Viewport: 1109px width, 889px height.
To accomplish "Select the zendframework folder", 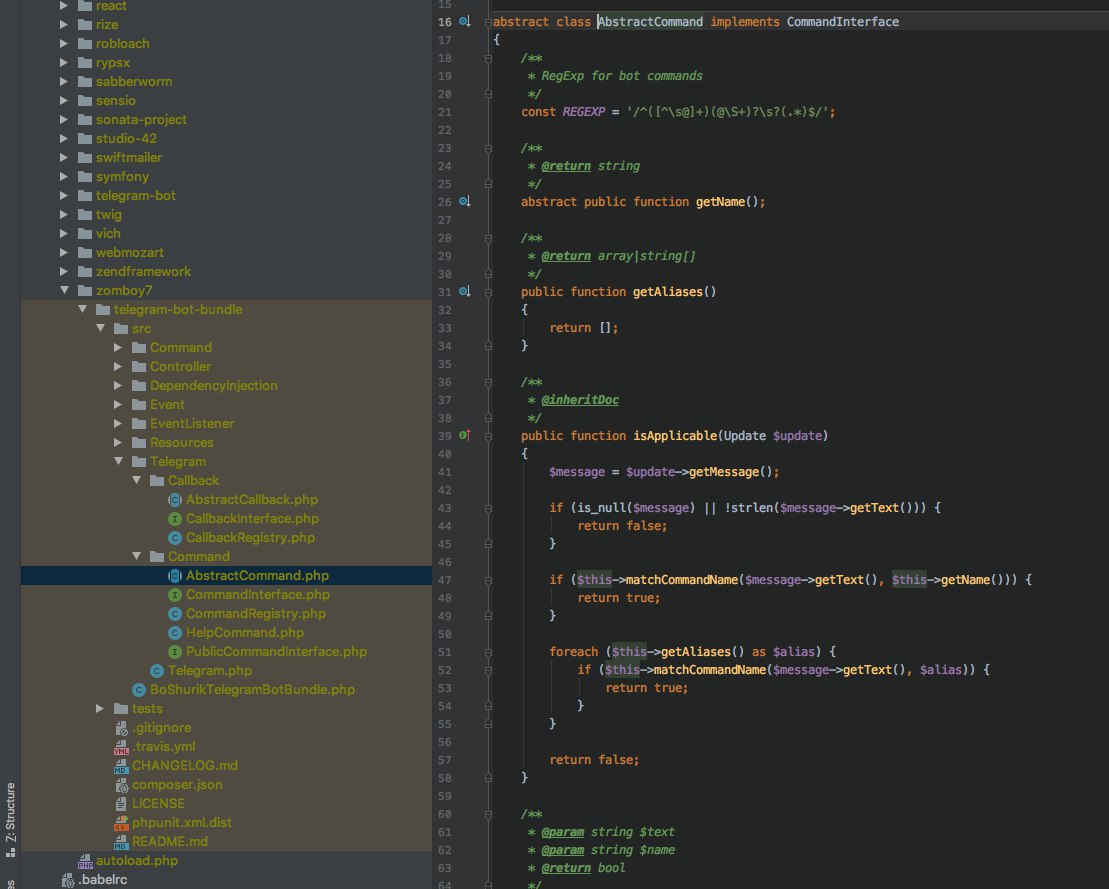I will point(226,272).
